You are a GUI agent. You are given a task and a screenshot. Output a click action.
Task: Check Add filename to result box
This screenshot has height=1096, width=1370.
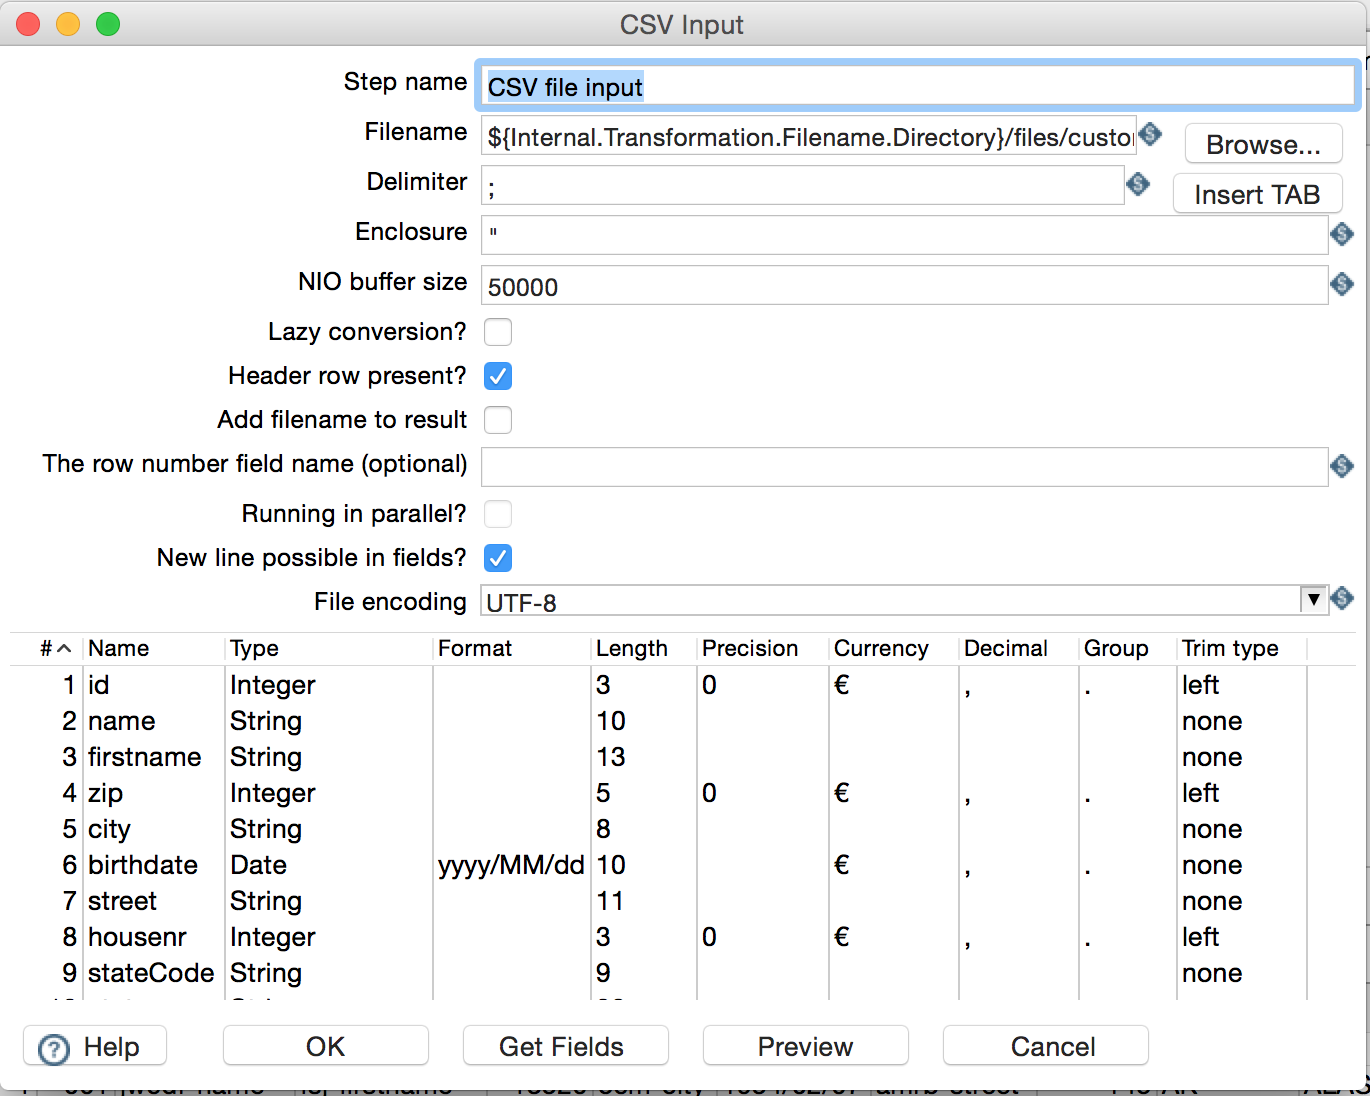coord(498,420)
